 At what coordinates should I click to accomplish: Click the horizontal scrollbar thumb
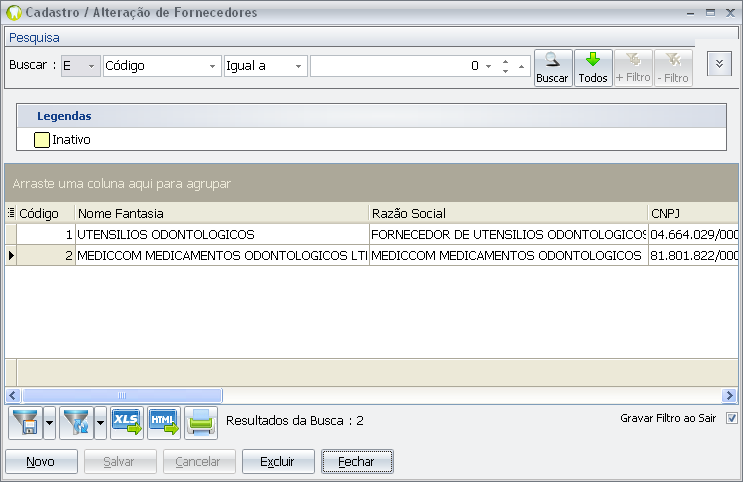click(x=122, y=395)
